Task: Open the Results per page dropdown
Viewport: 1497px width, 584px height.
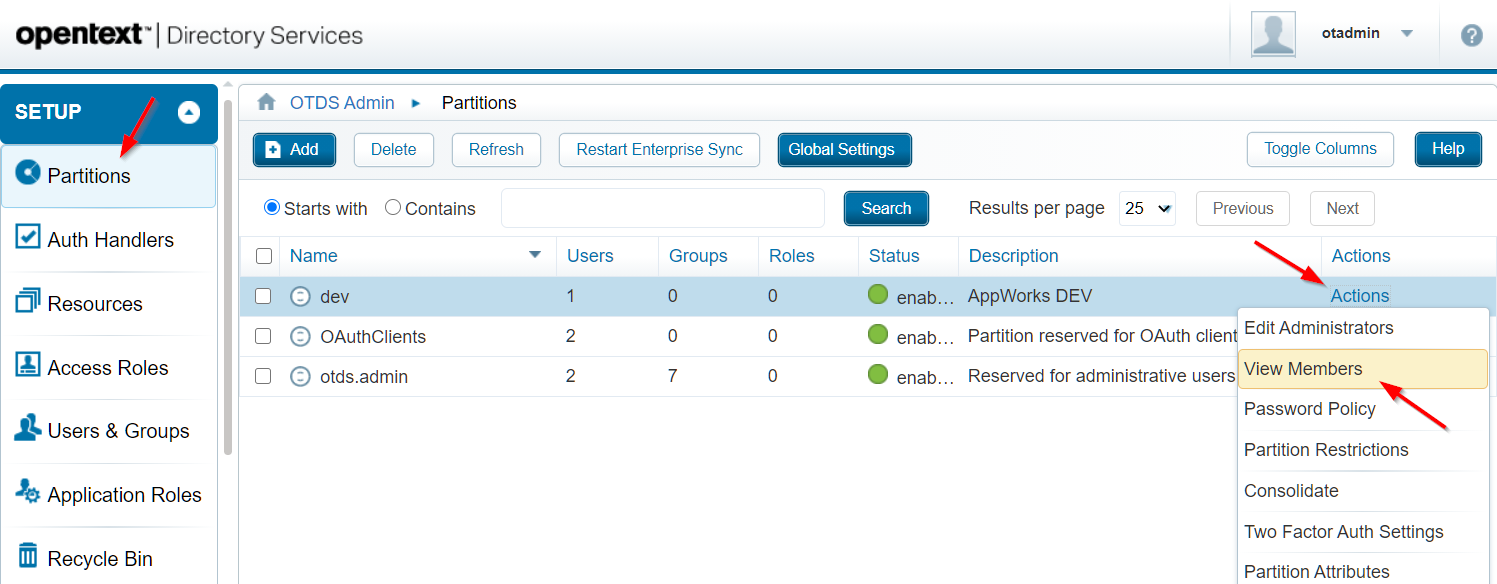Action: [1147, 208]
